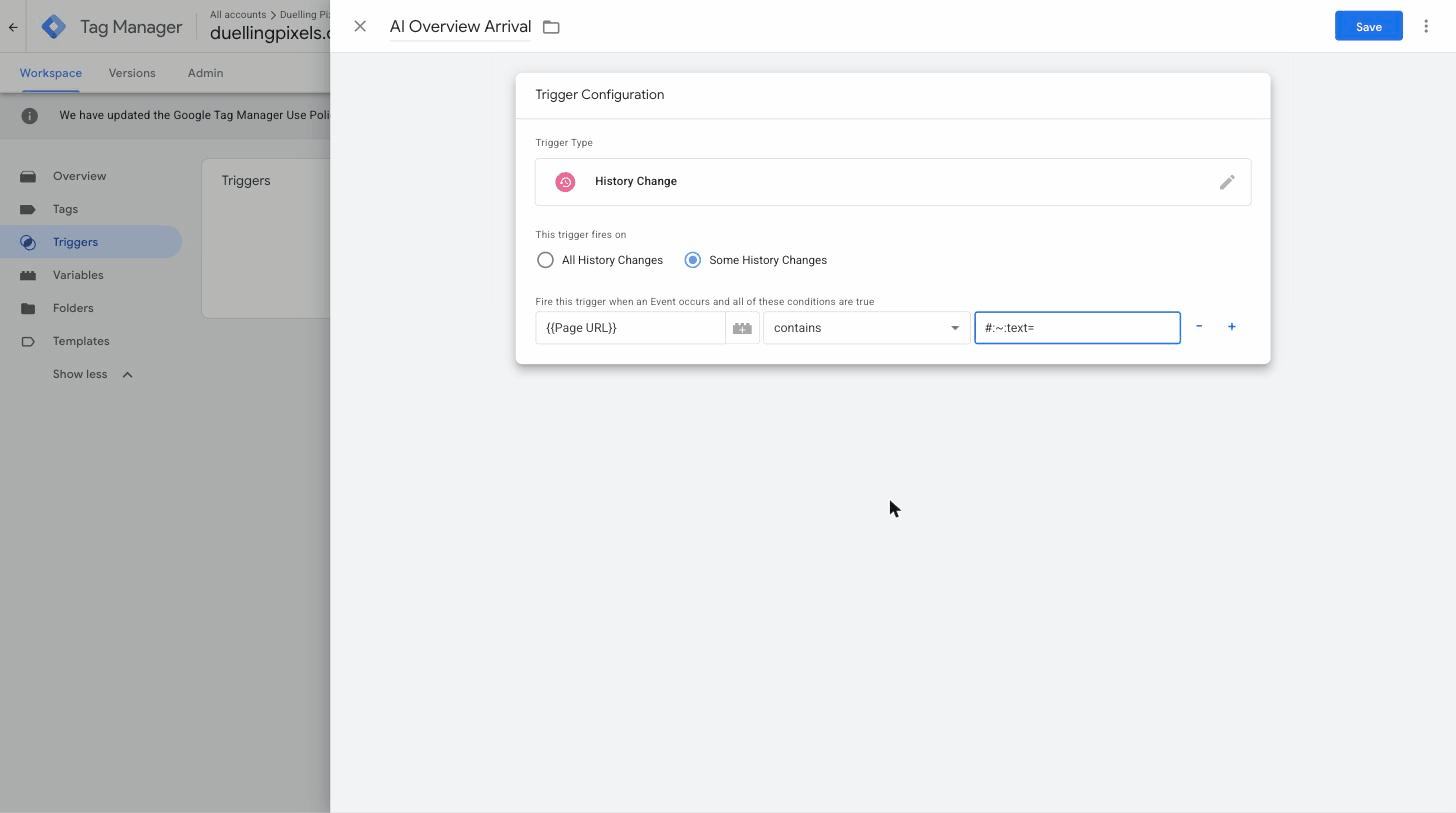
Task: Click the History Change type label
Action: coord(636,181)
